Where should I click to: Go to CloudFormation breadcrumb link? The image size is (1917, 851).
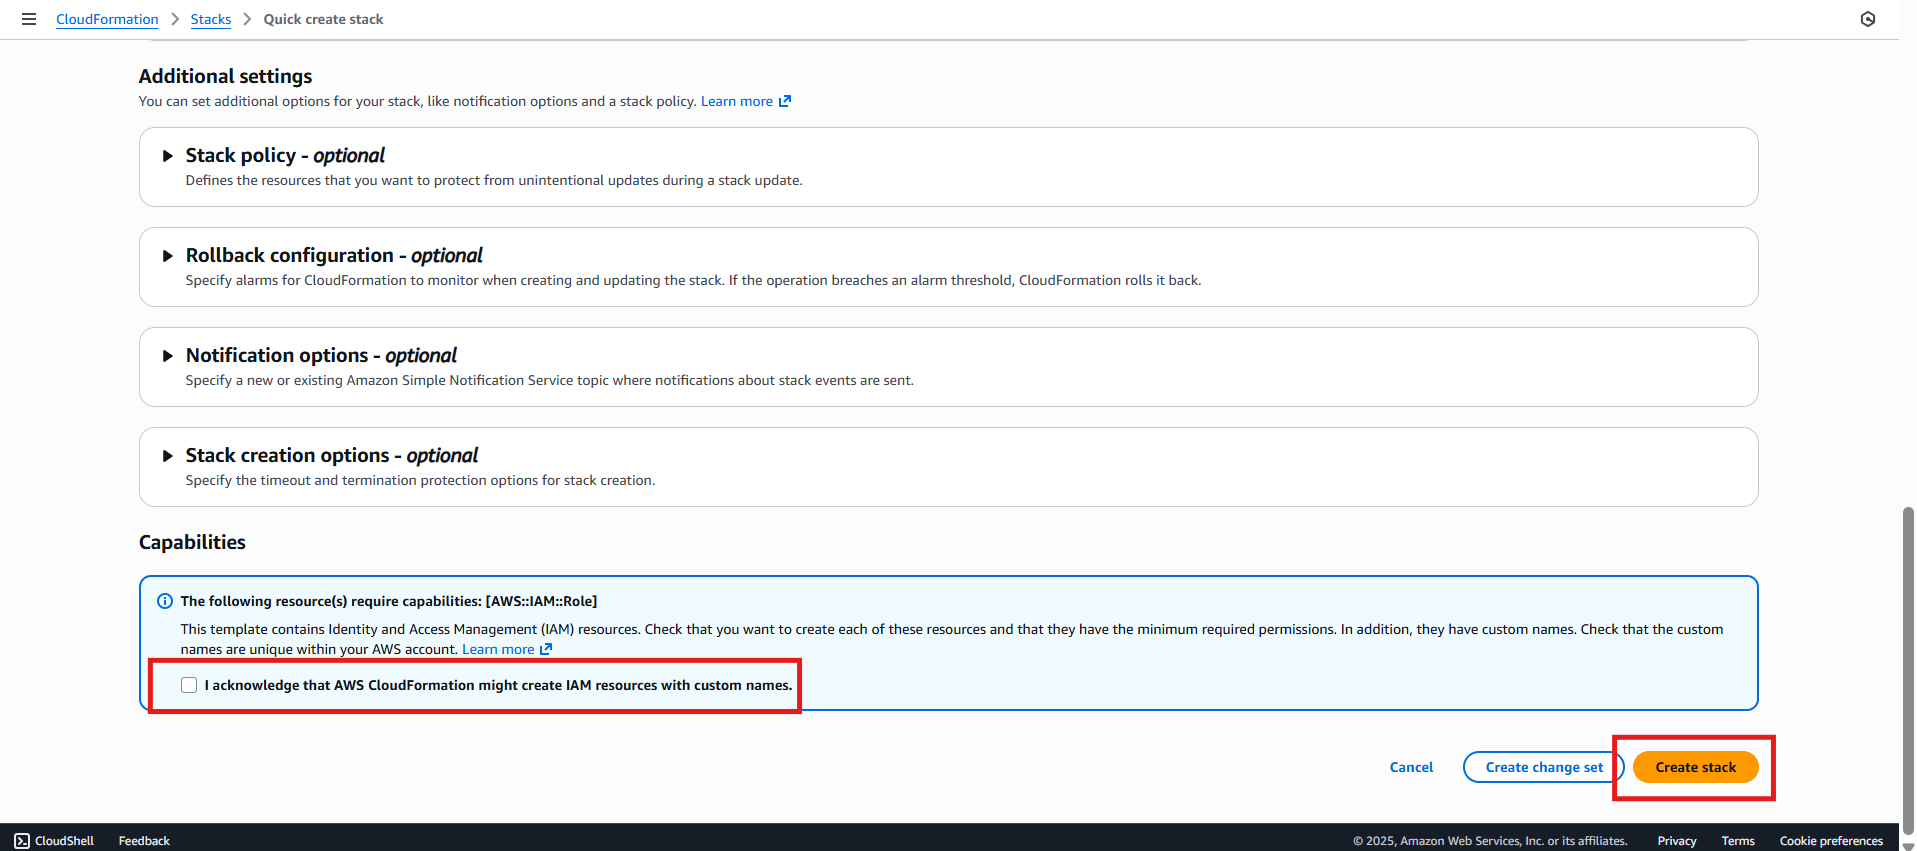[107, 19]
